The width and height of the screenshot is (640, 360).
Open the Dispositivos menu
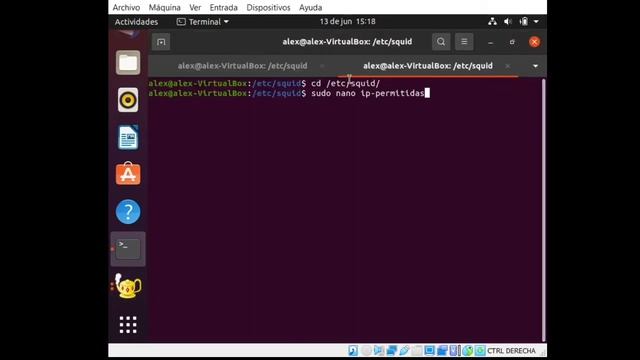[268, 7]
